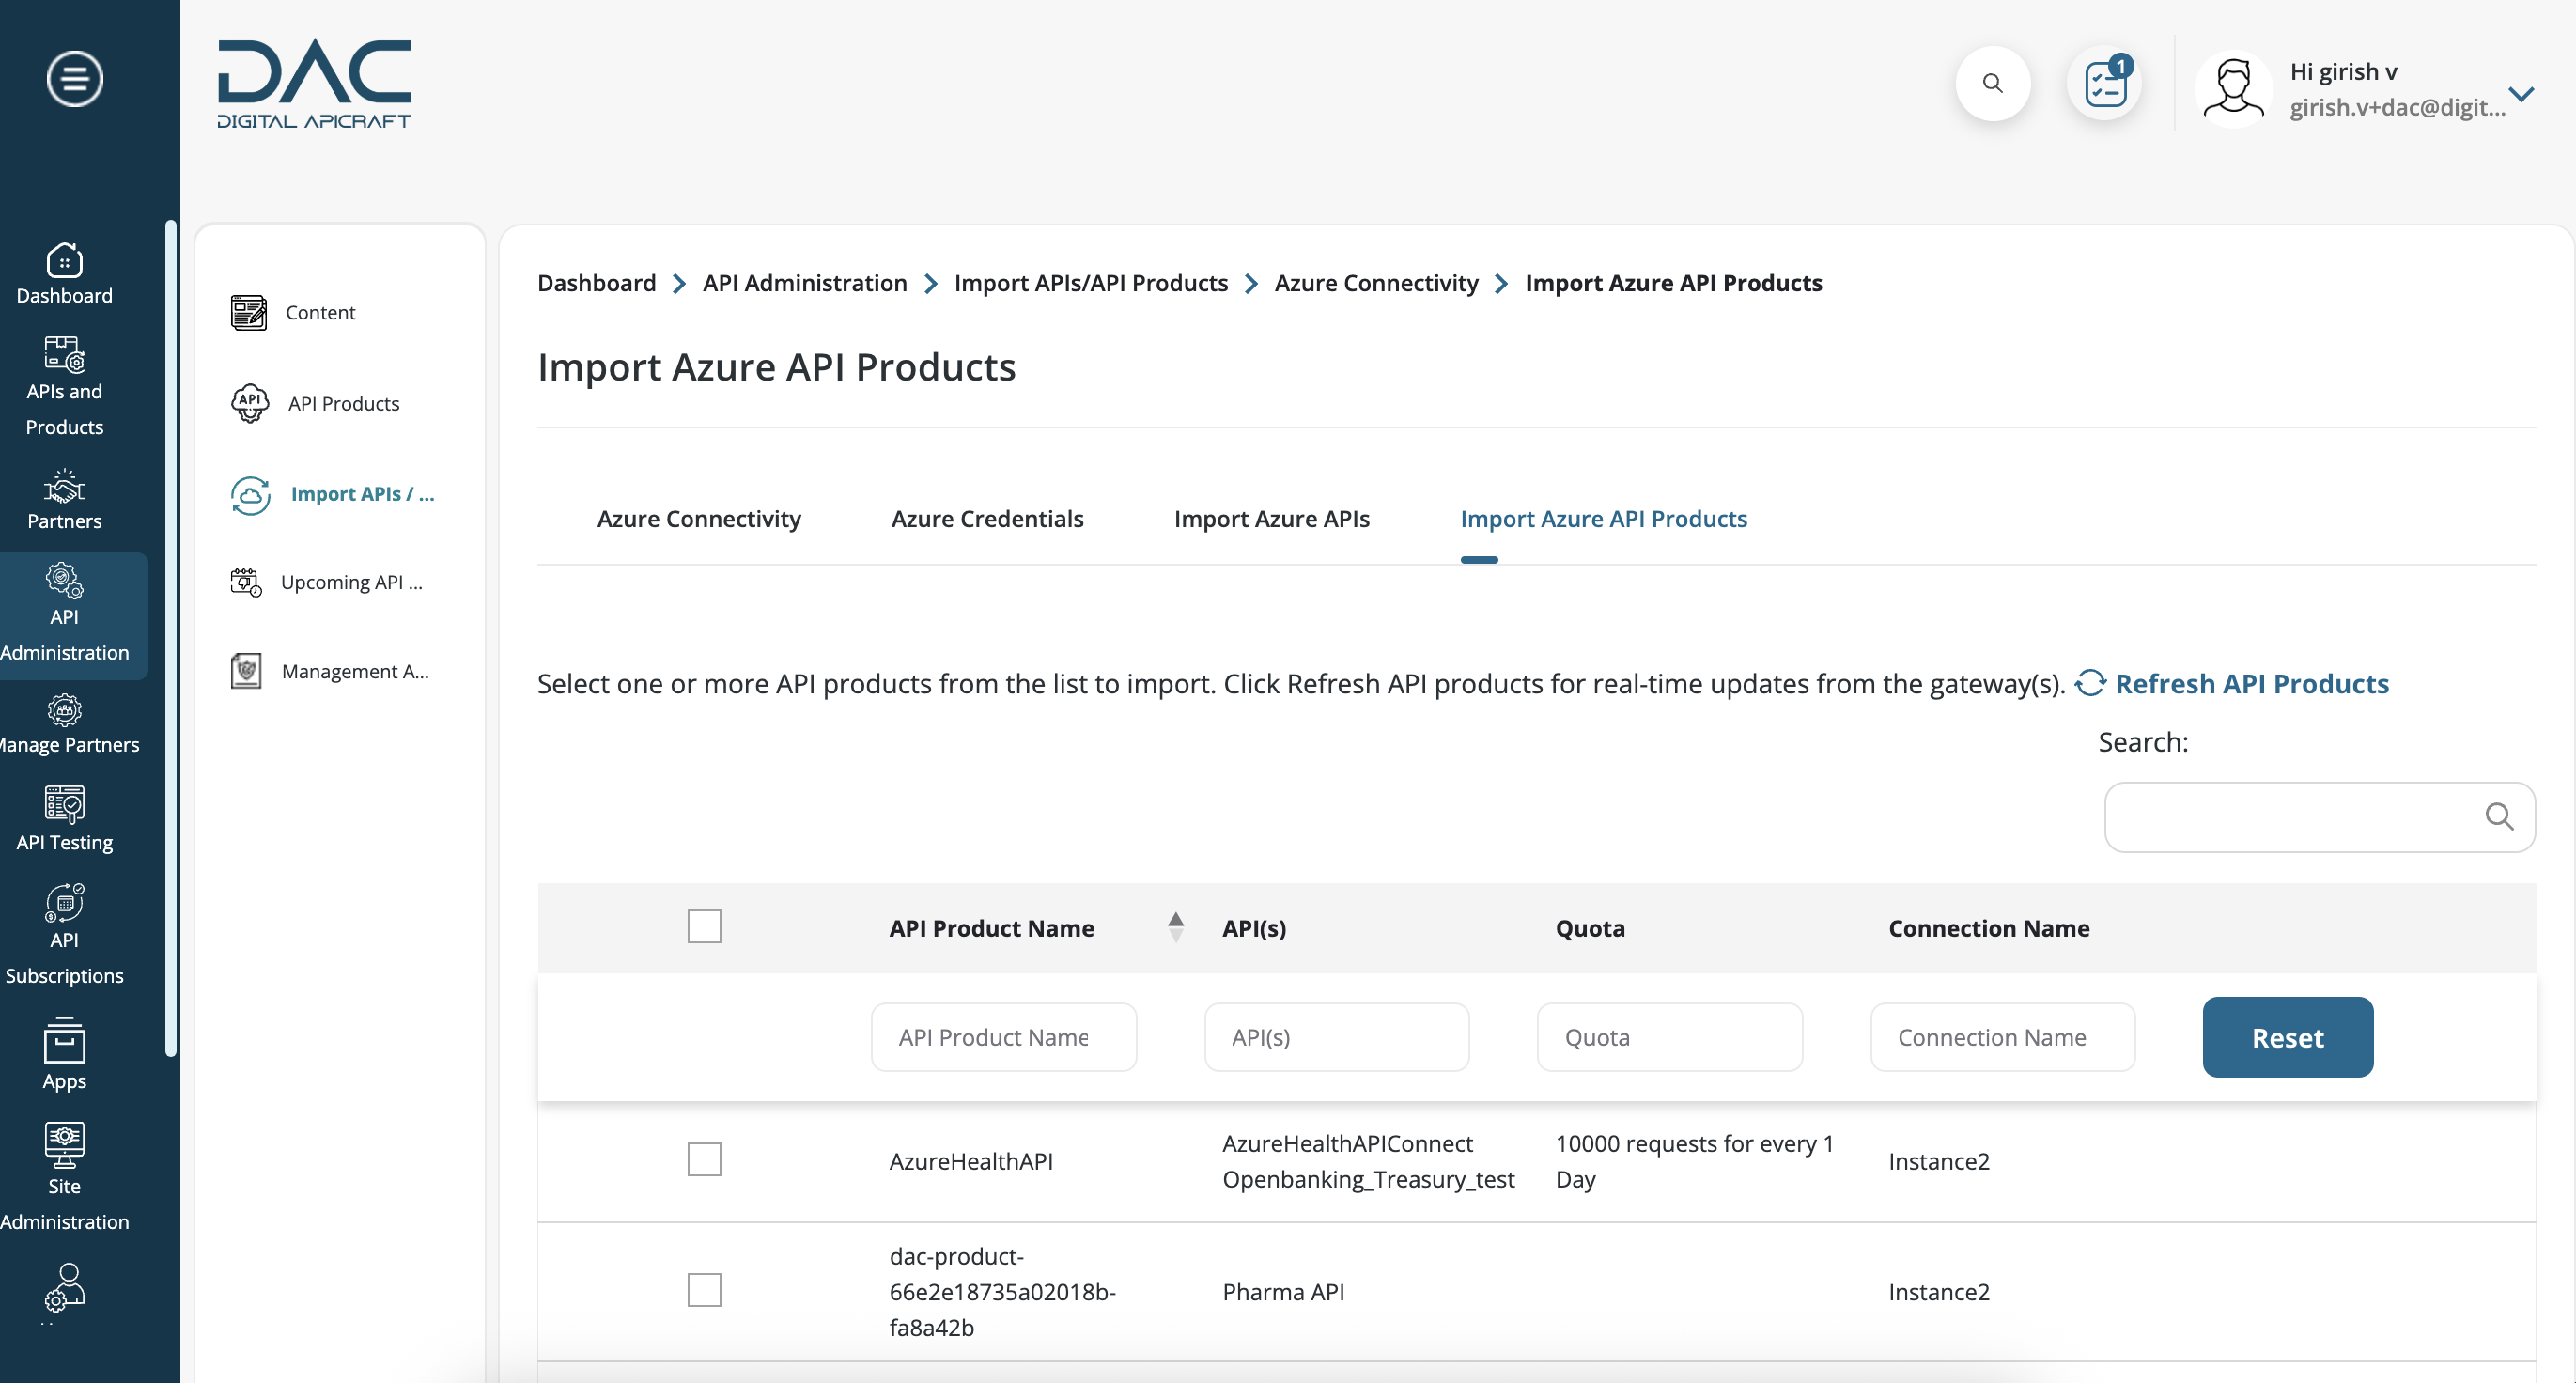Select Import Azure API Products tab
This screenshot has width=2576, height=1383.
[x=1603, y=519]
